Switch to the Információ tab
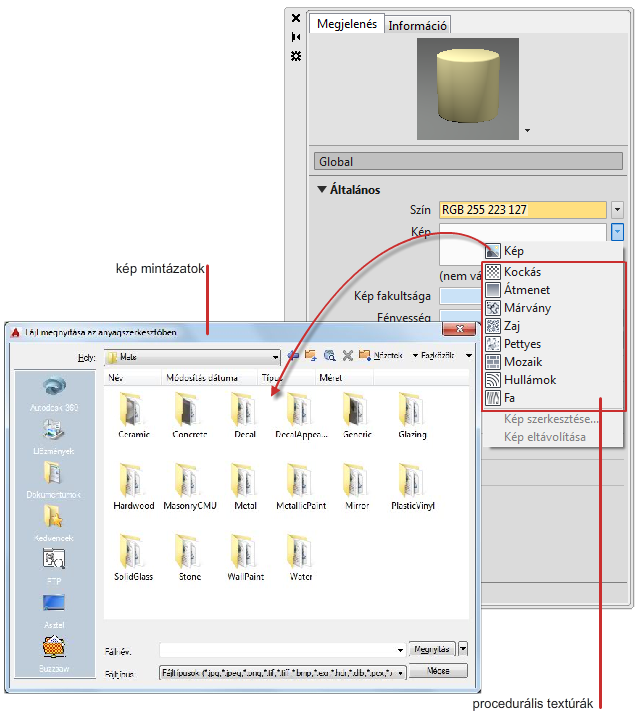This screenshot has width=641, height=718. pos(417,26)
